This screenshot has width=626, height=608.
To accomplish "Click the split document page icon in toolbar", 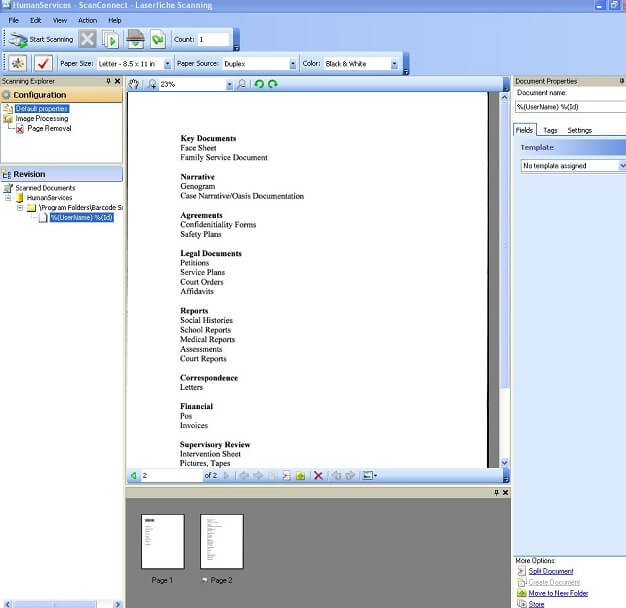I will pos(286,475).
